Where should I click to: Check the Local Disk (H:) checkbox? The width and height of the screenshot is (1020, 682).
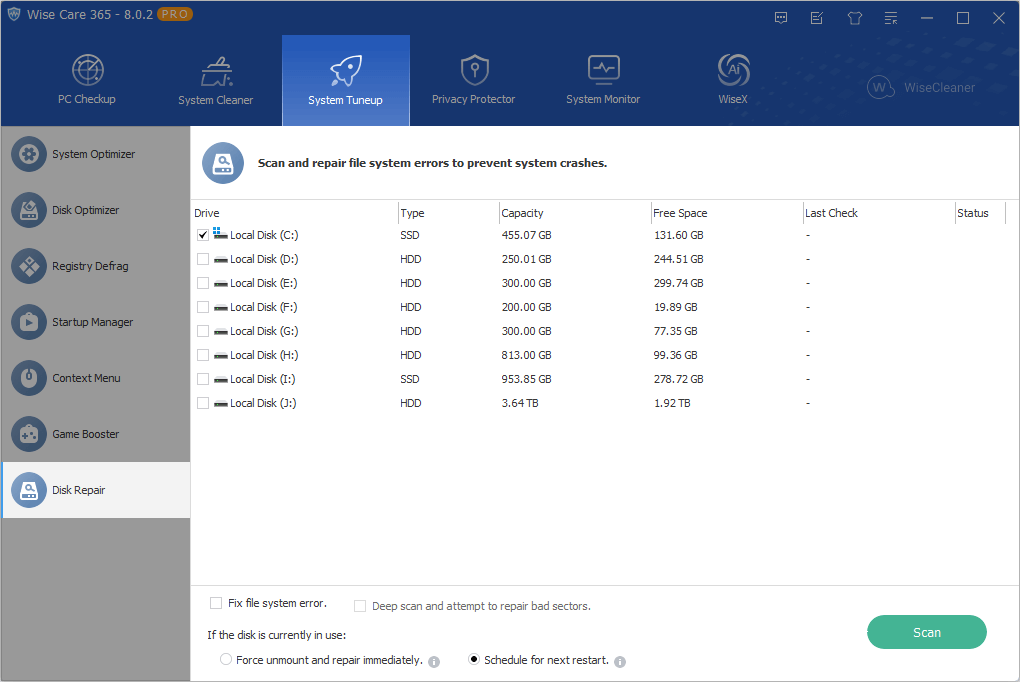click(x=203, y=355)
